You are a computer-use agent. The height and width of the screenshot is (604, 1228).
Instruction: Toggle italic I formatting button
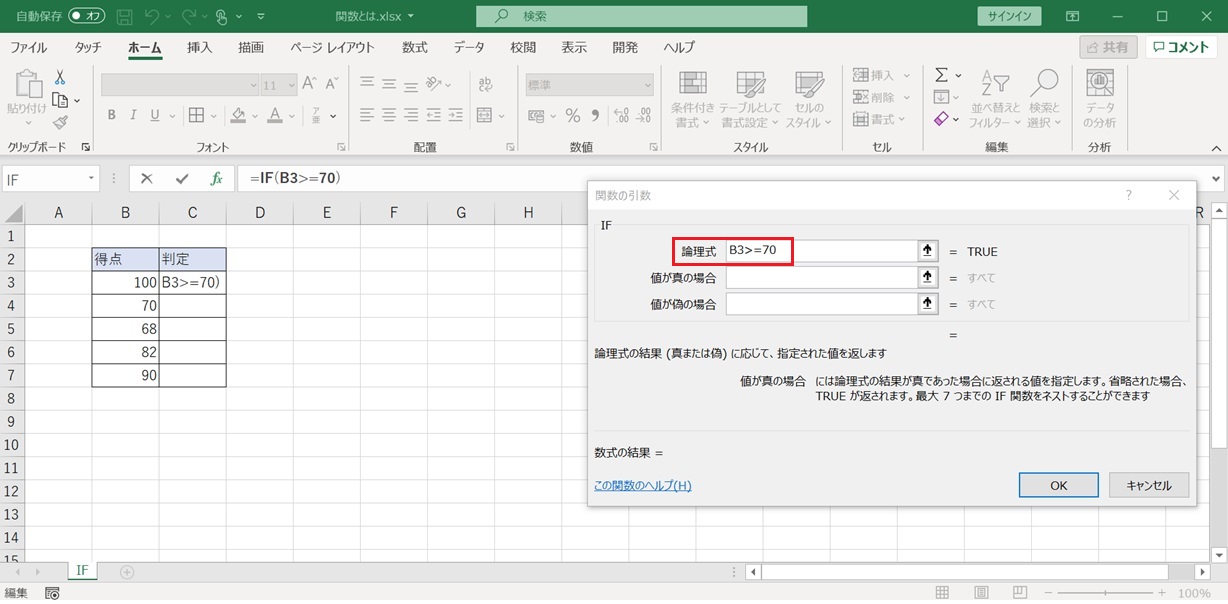pos(134,115)
